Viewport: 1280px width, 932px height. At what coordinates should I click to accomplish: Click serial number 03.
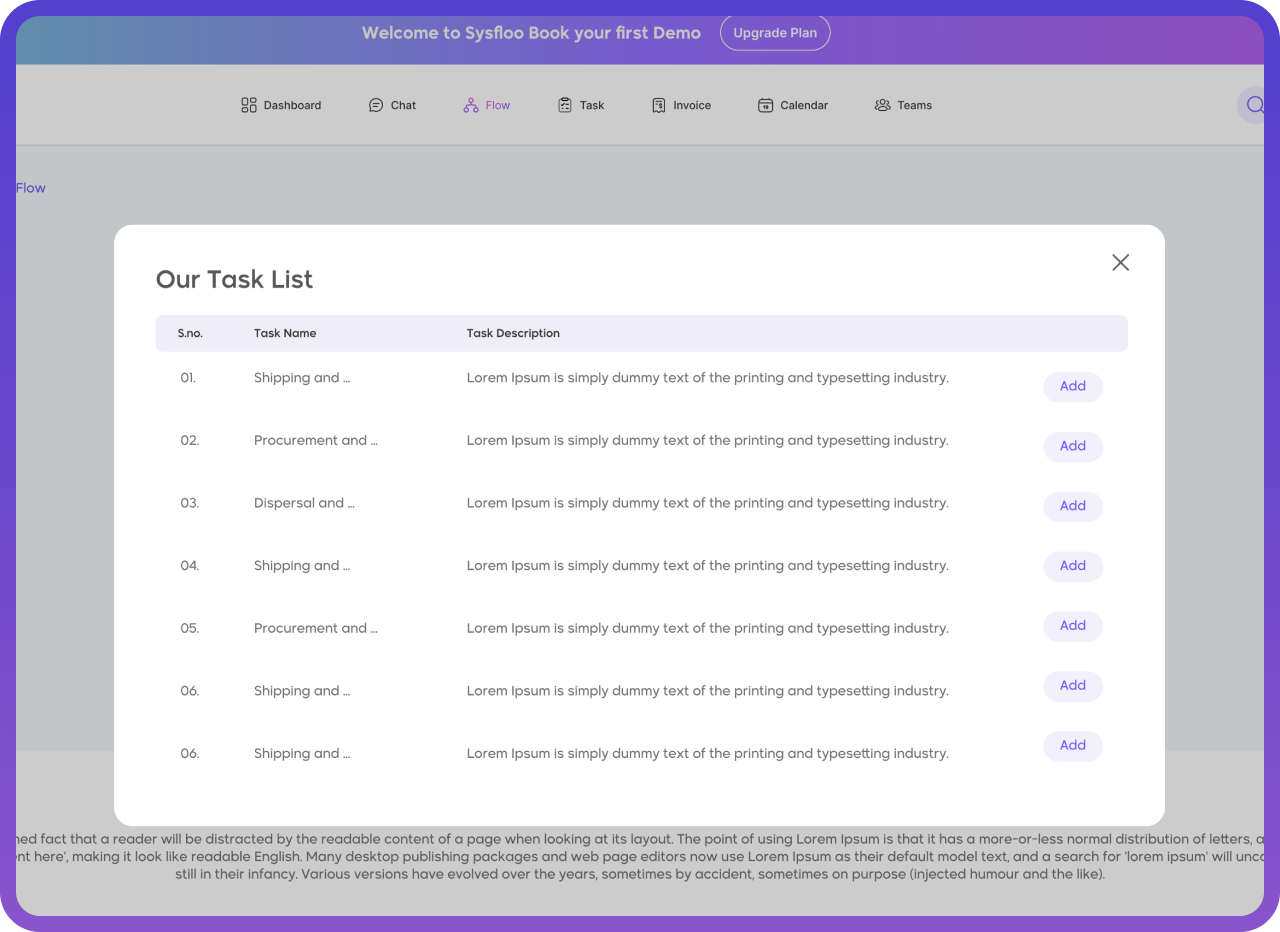(x=190, y=503)
